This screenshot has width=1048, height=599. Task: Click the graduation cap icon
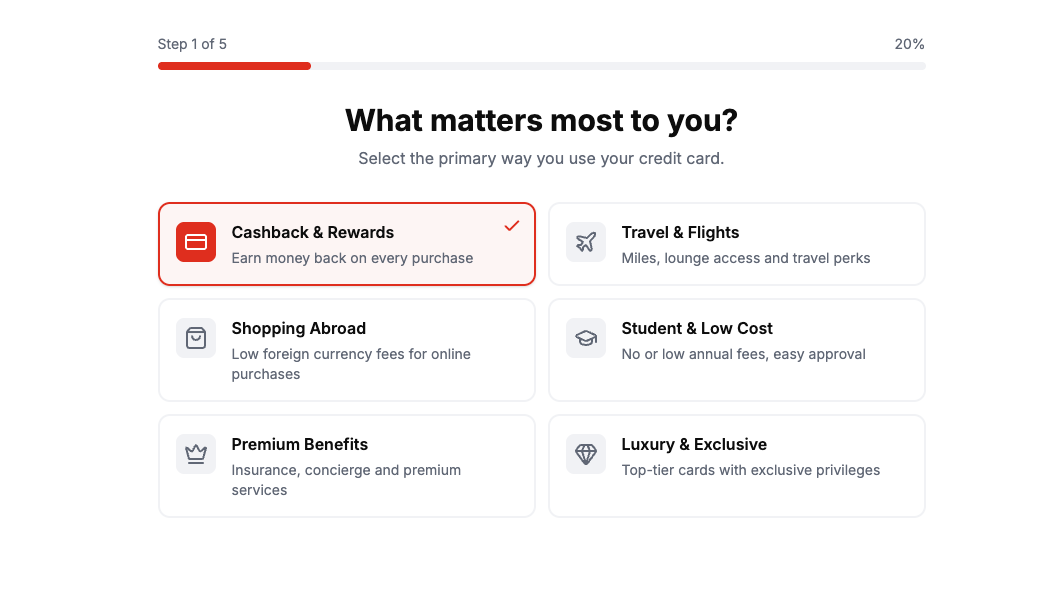click(x=586, y=338)
